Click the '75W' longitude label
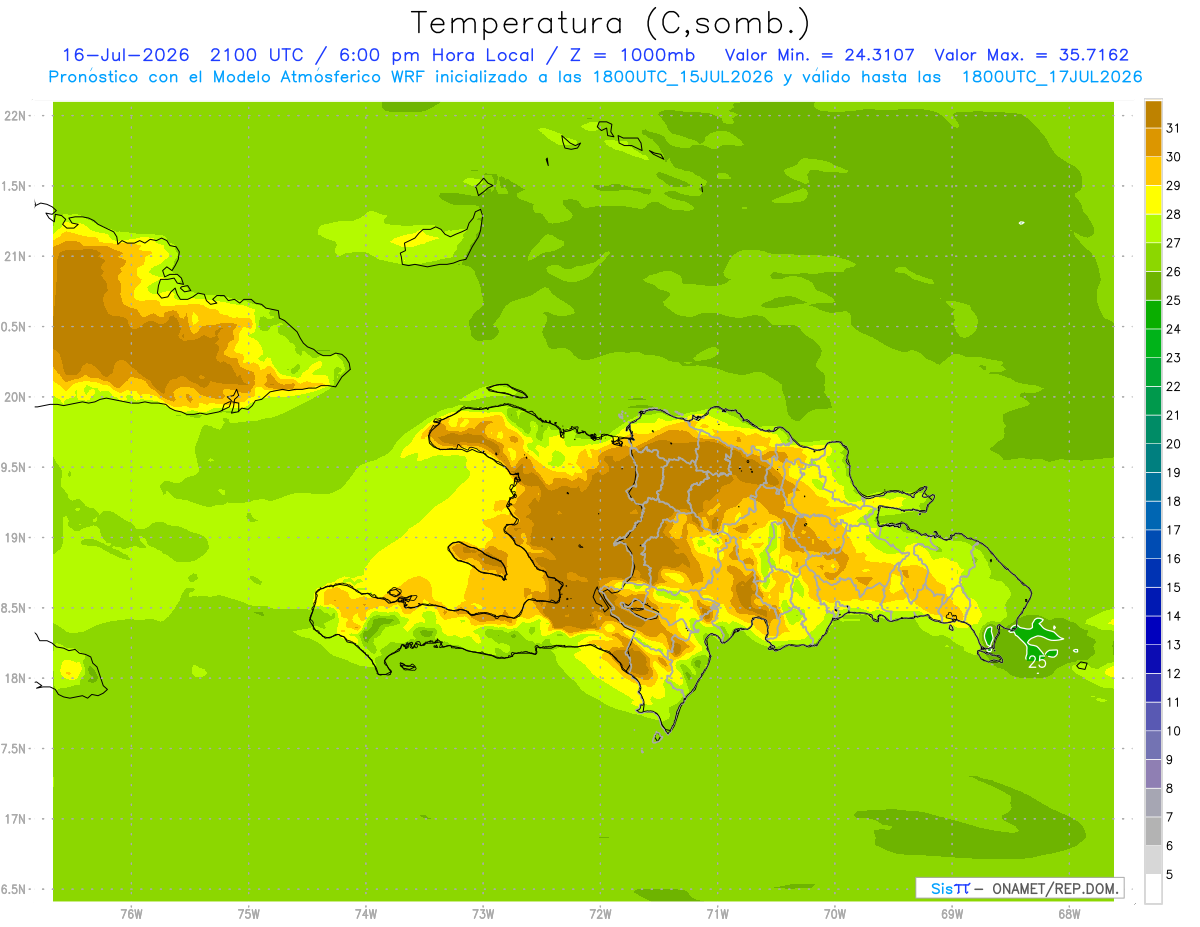 tap(249, 913)
